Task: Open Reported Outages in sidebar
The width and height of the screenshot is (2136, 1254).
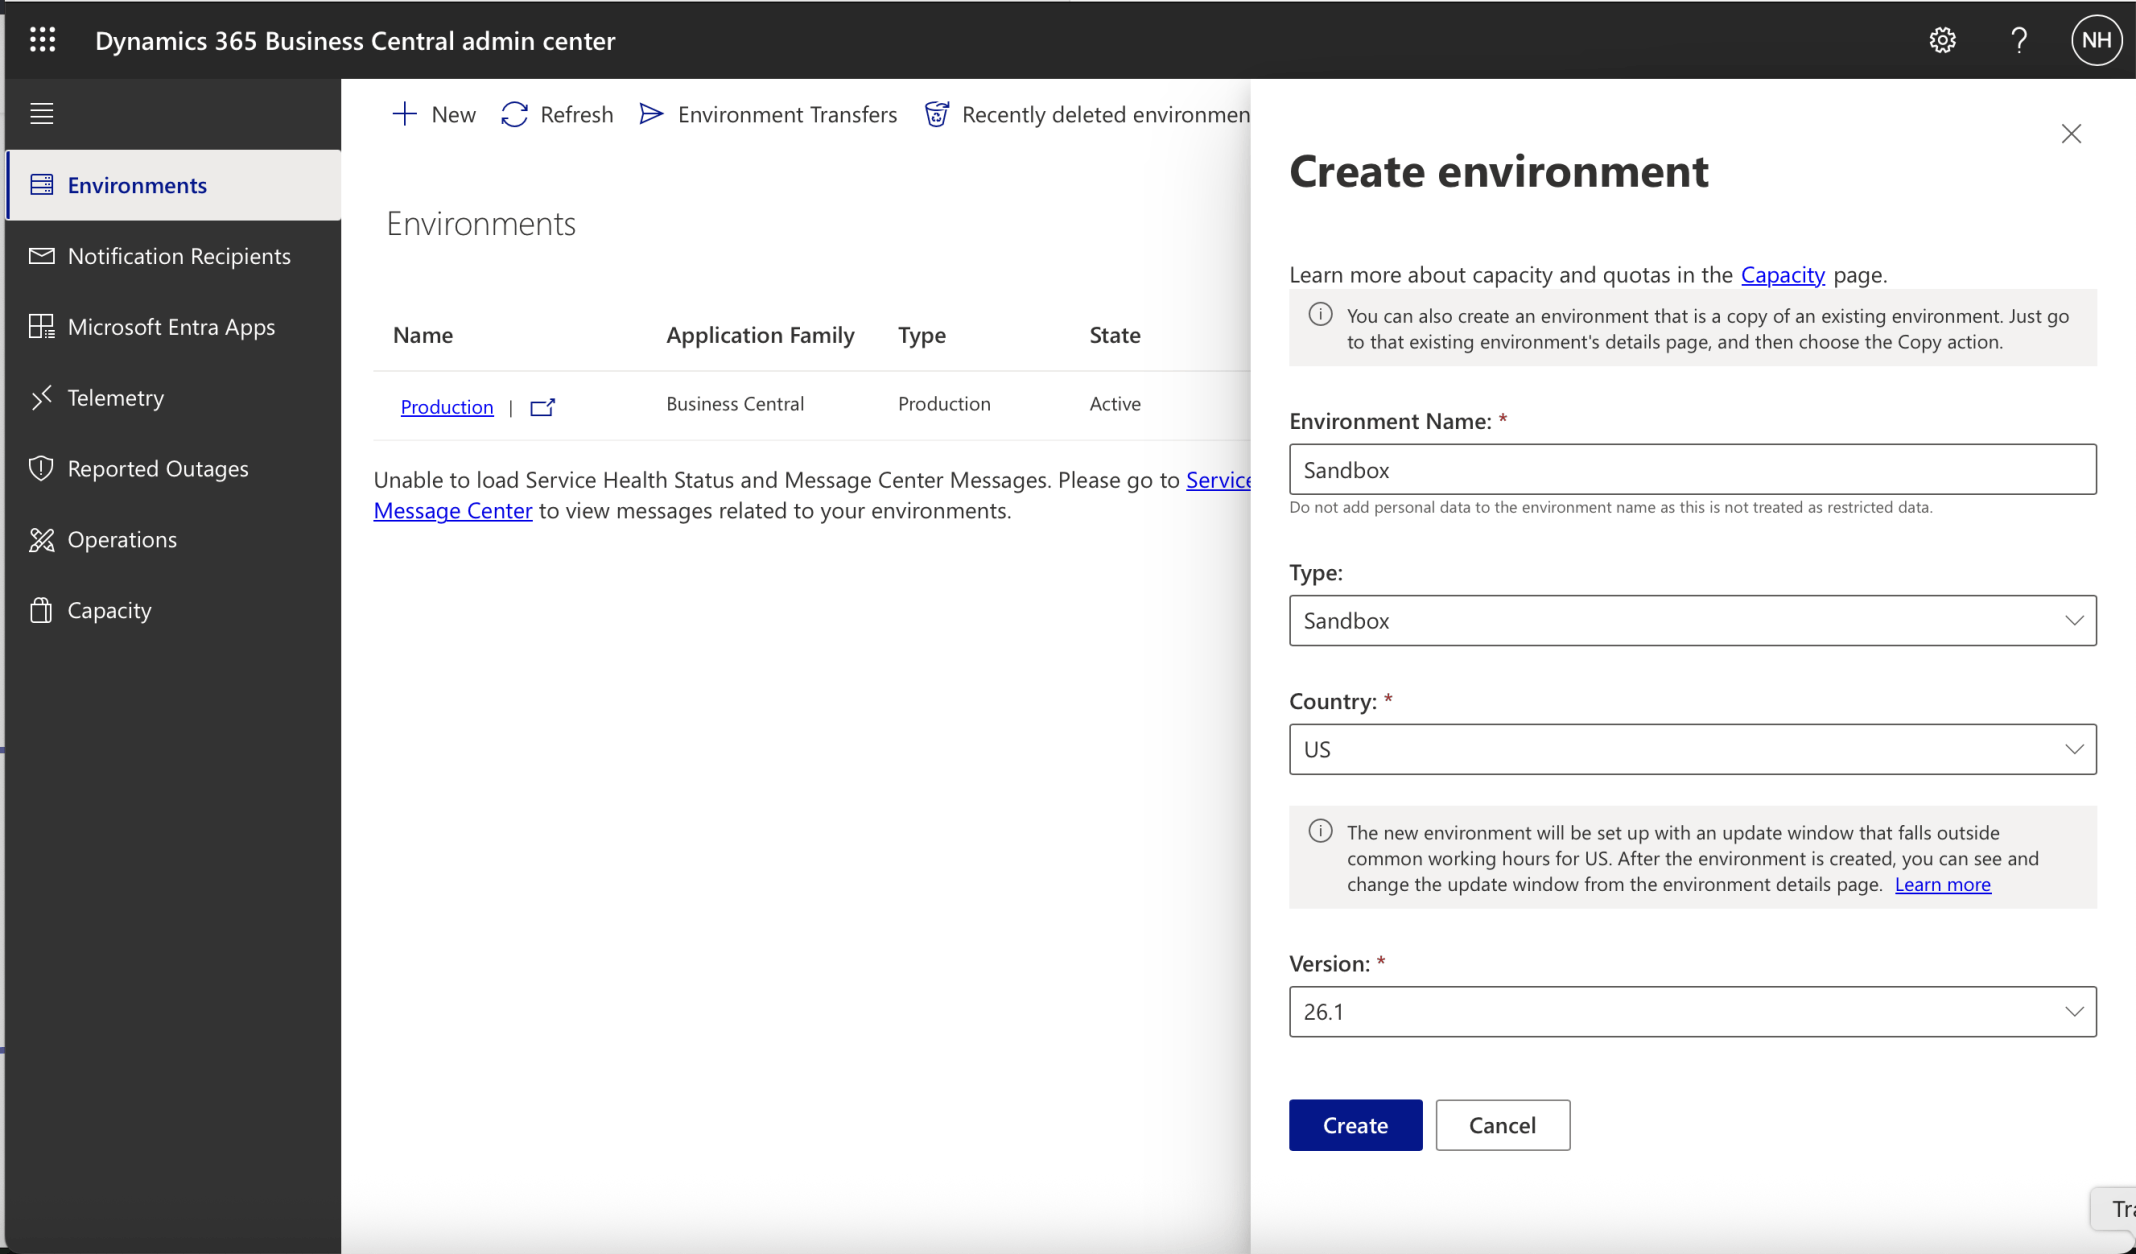Action: point(157,469)
